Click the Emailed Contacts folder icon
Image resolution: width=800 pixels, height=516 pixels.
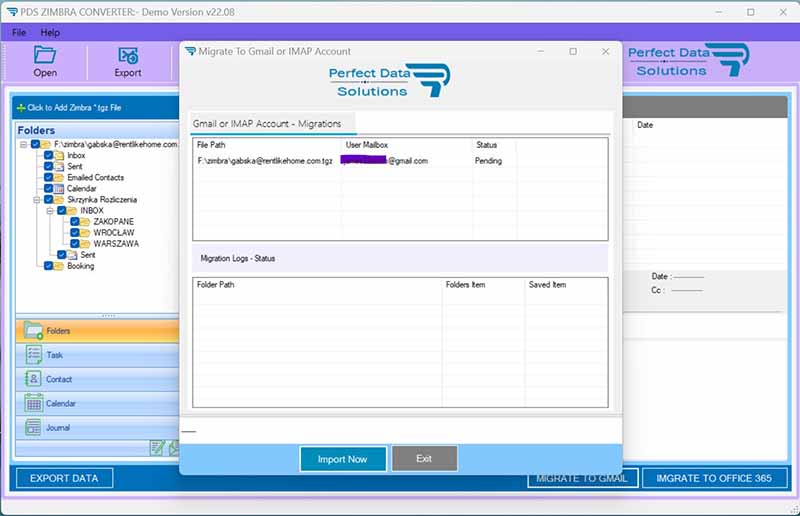click(x=59, y=177)
